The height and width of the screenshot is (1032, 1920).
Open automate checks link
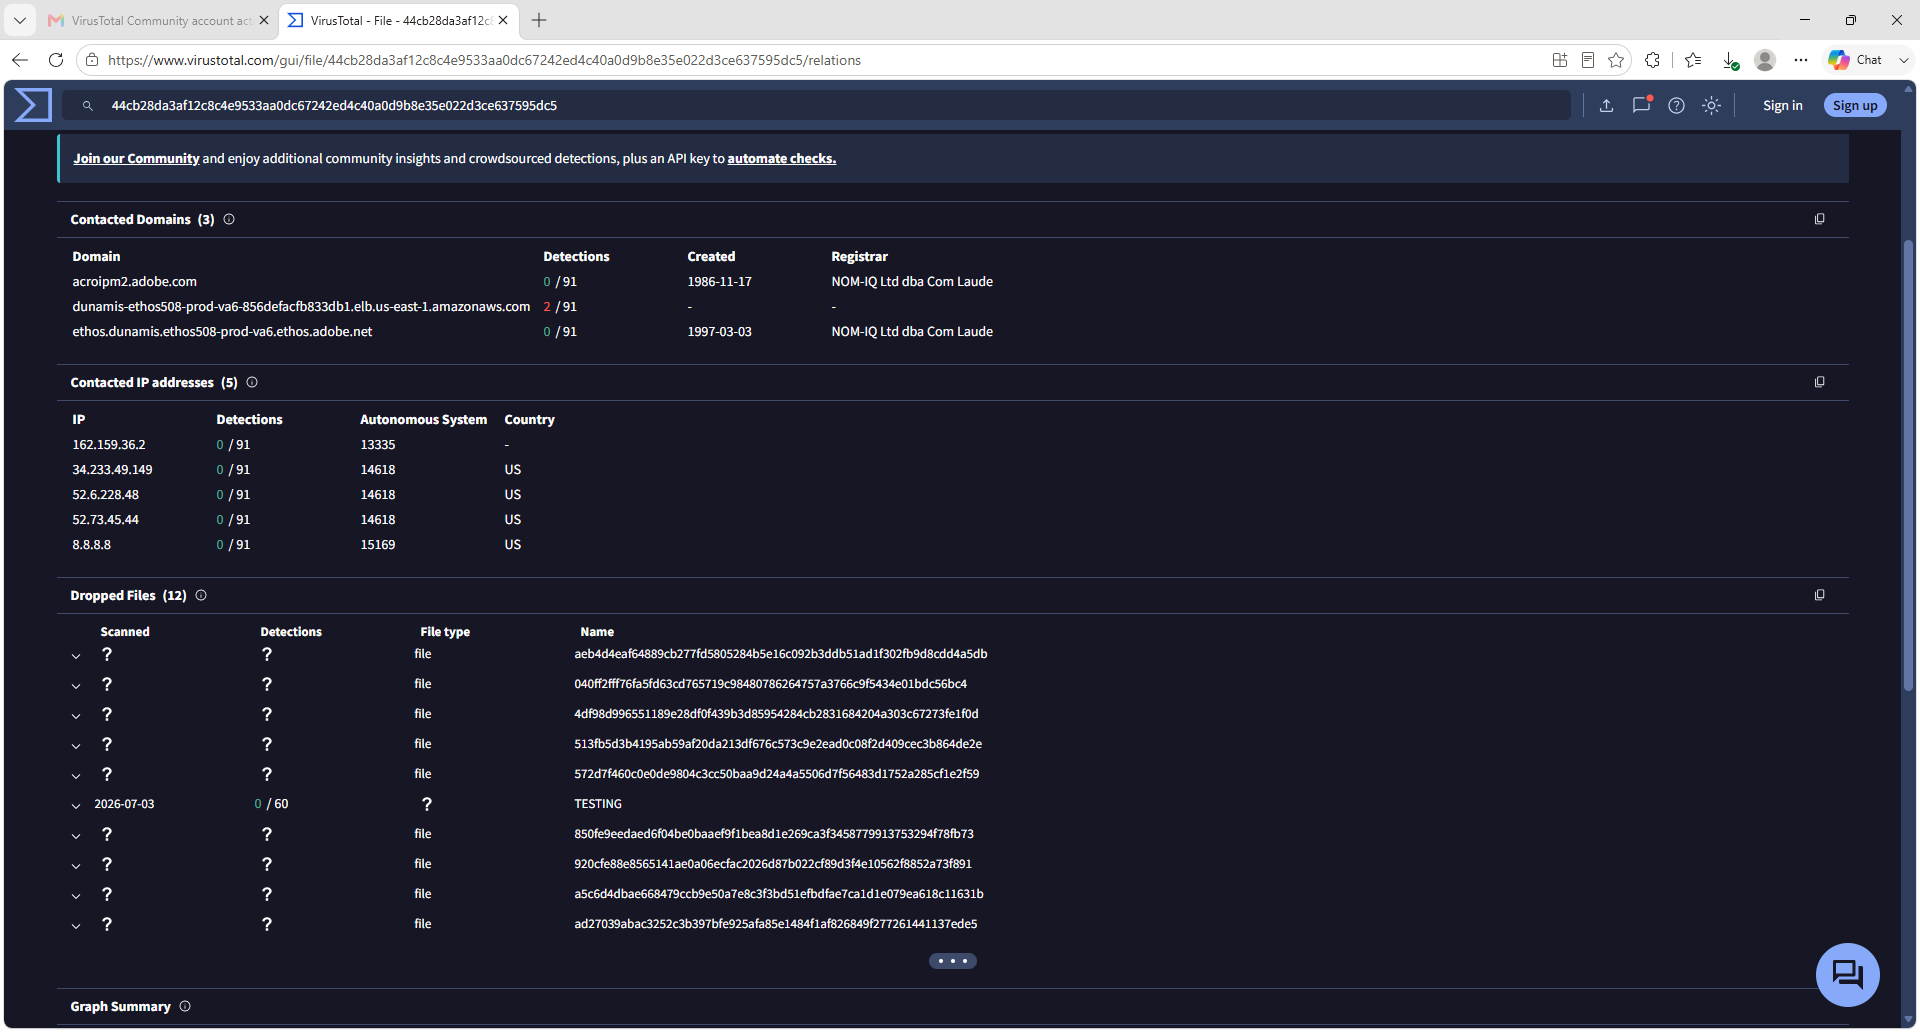click(x=781, y=158)
